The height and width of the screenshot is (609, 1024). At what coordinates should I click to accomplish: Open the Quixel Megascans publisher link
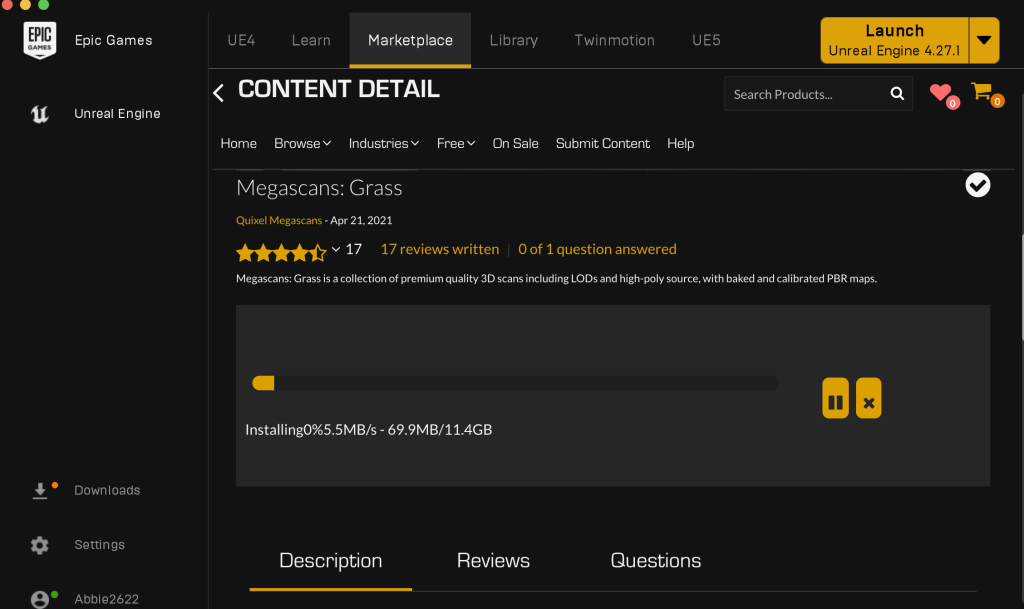click(x=279, y=220)
